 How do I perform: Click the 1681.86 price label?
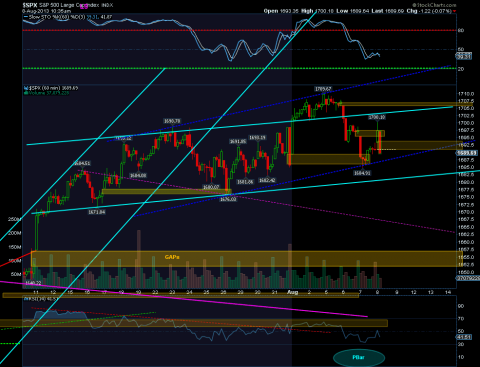pos(245,182)
